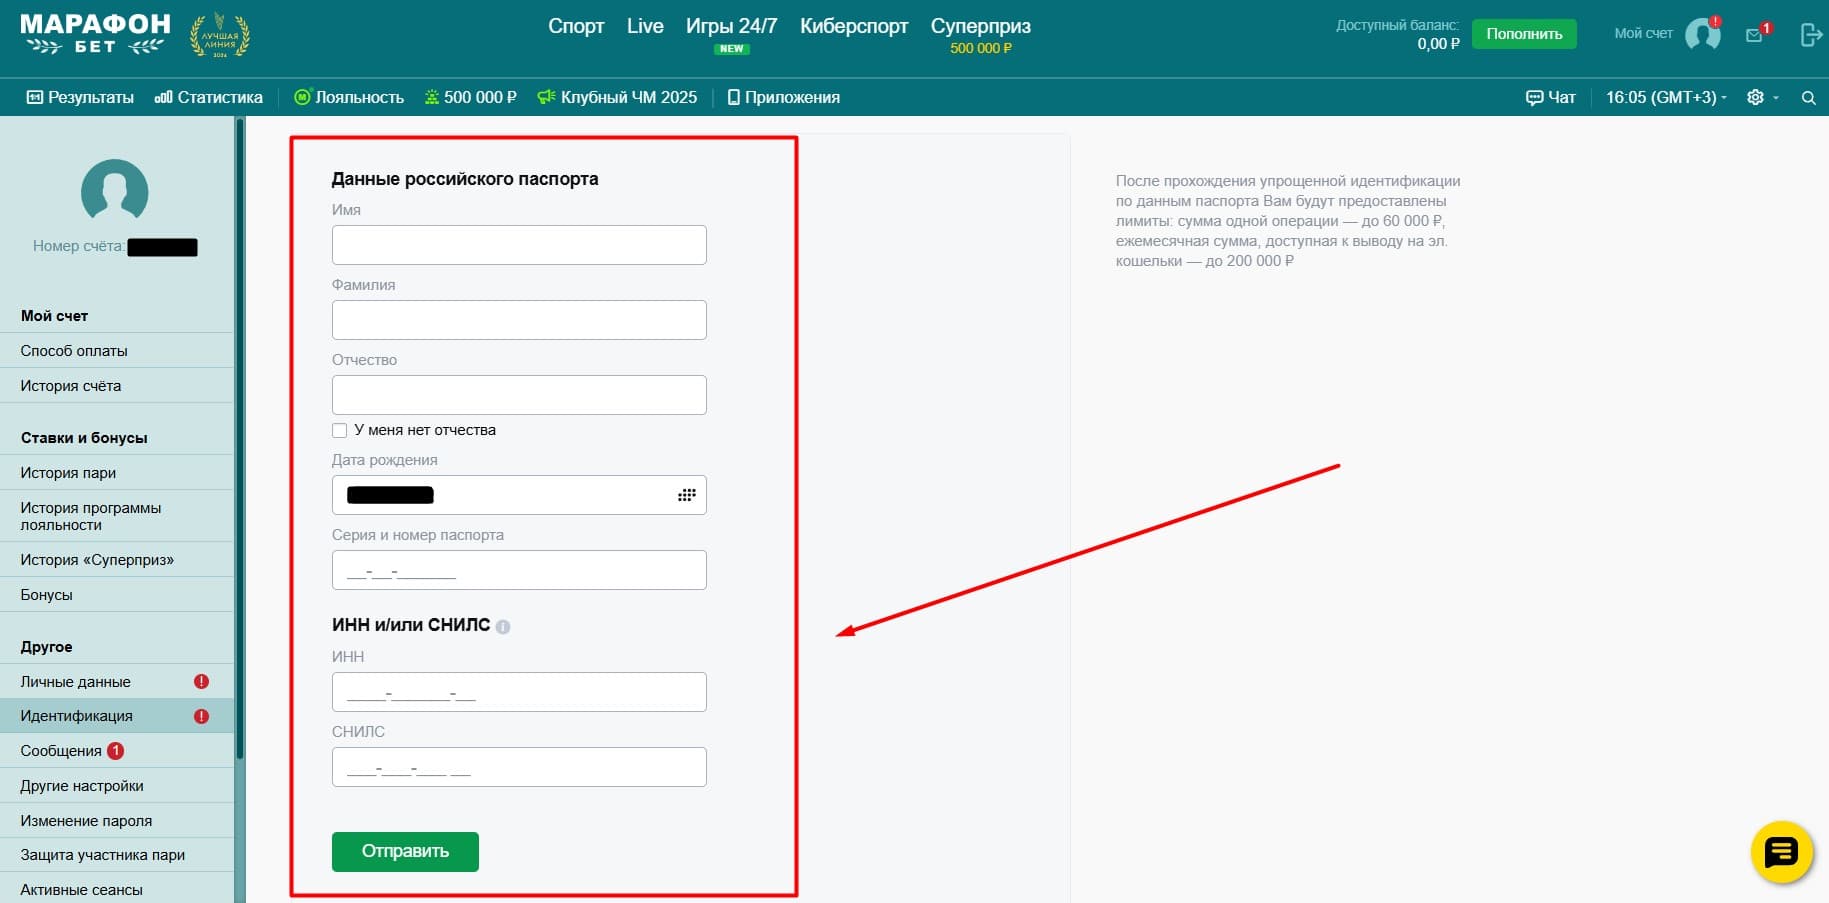Focus the Фамилия input field
Screen dimensions: 1829x903
pos(519,320)
